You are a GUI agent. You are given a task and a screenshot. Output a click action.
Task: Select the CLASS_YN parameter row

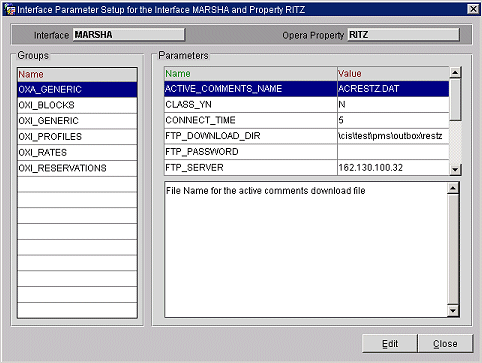click(306, 105)
